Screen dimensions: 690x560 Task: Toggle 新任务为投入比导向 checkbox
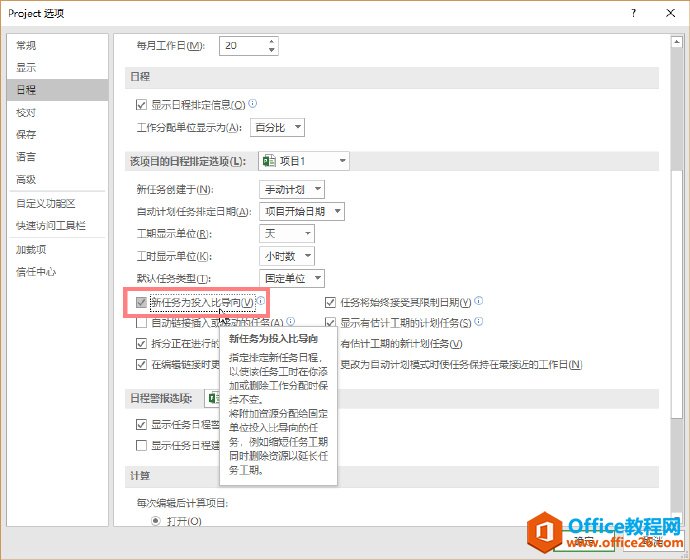[x=141, y=302]
